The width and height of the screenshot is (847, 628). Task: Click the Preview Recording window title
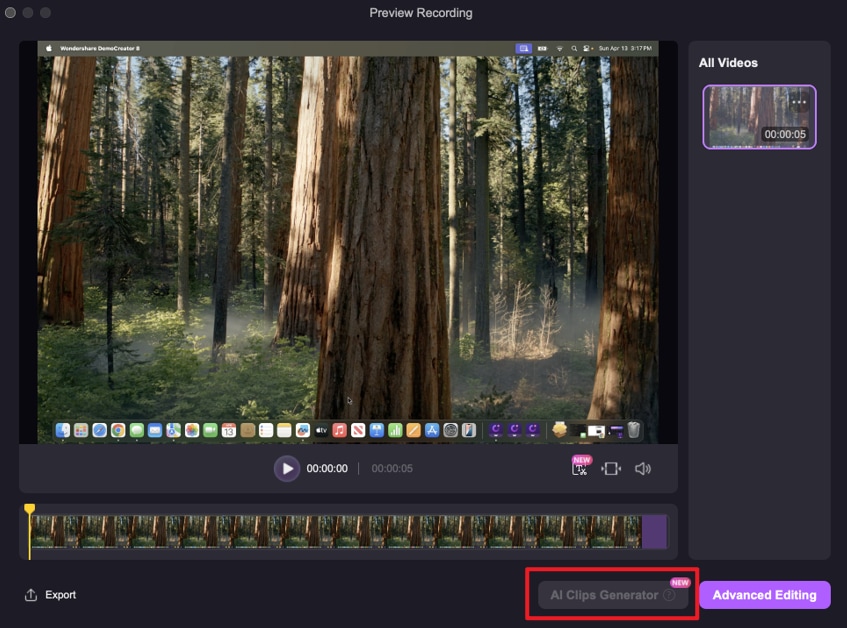421,13
